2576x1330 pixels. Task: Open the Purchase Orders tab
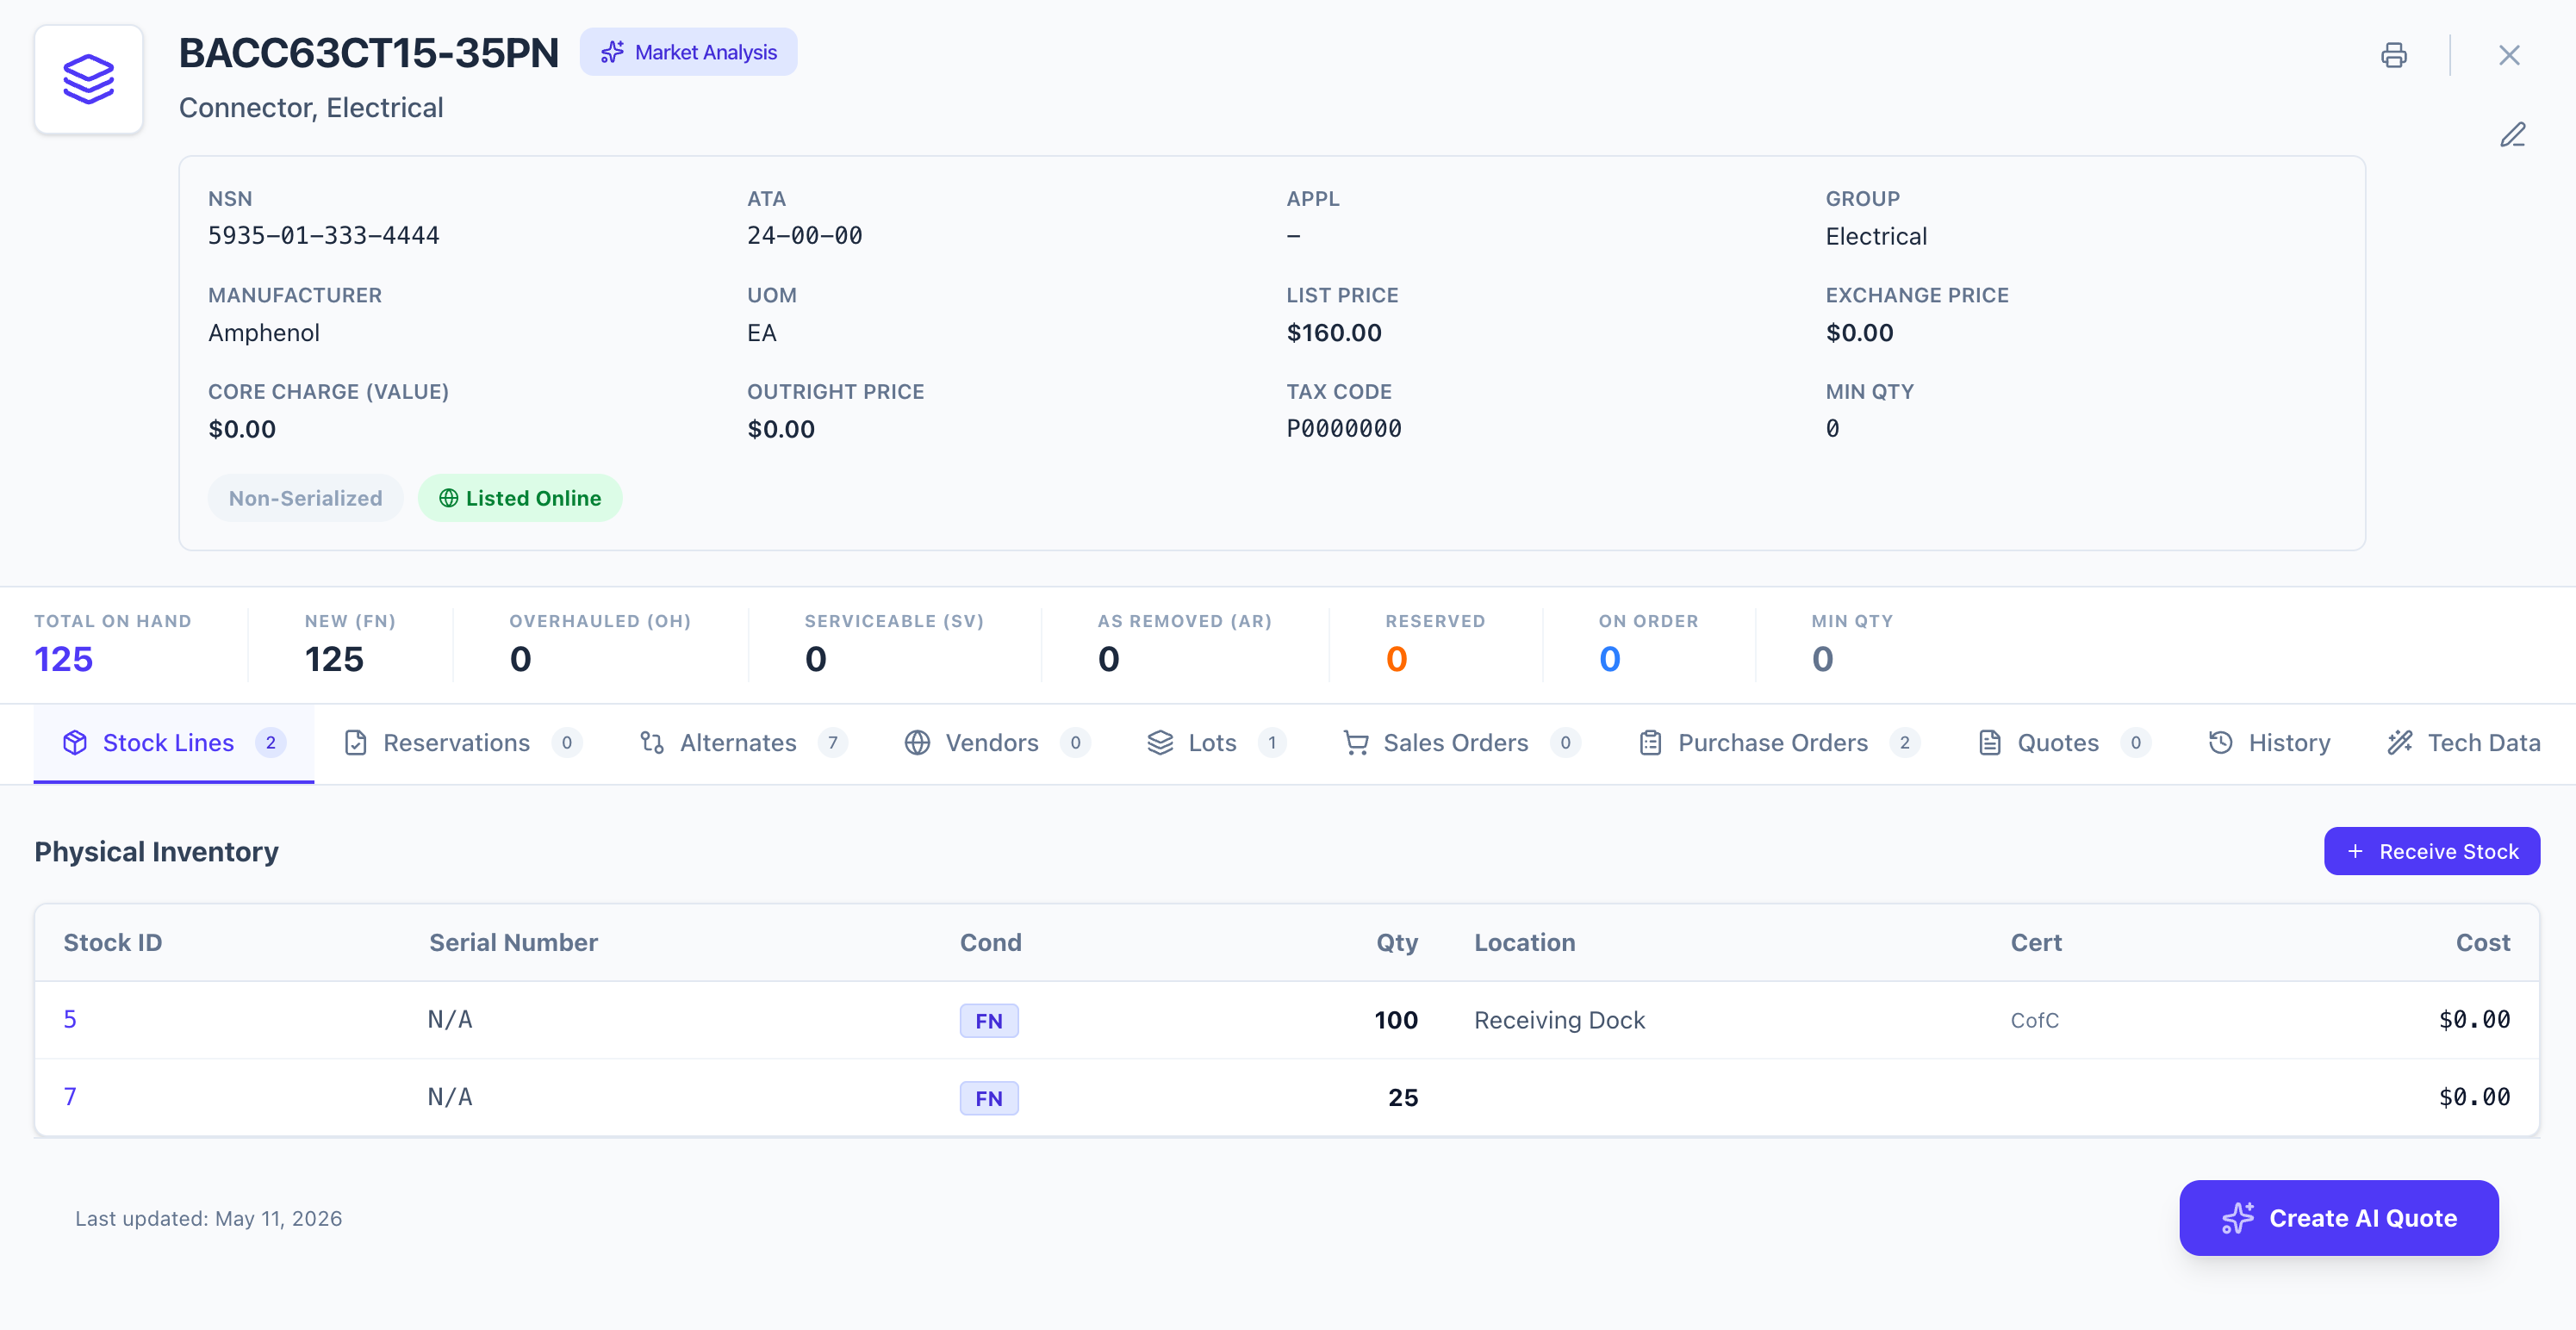coord(1779,743)
